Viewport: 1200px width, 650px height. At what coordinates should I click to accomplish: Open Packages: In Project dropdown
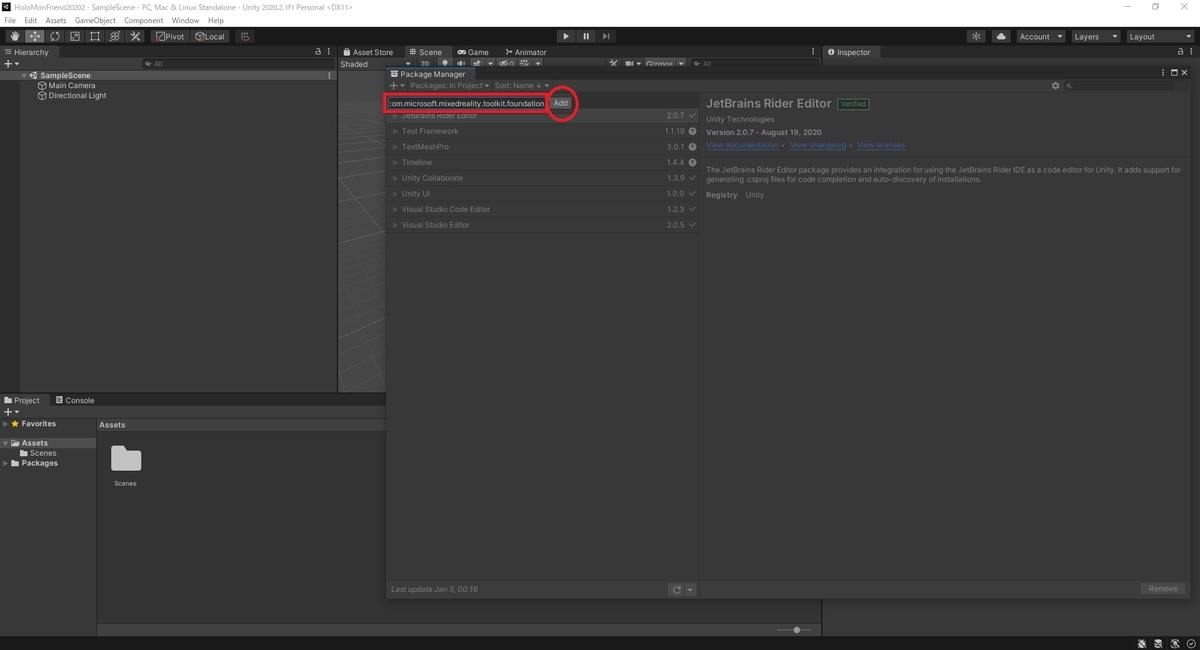(x=450, y=86)
